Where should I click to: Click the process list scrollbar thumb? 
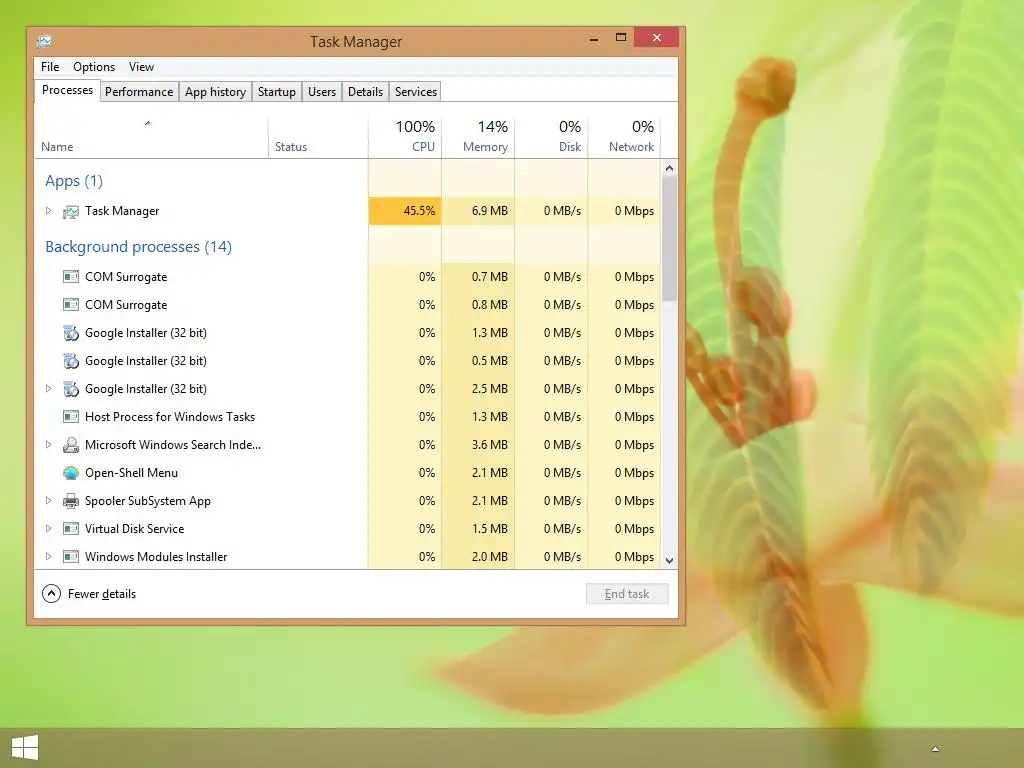click(x=669, y=238)
